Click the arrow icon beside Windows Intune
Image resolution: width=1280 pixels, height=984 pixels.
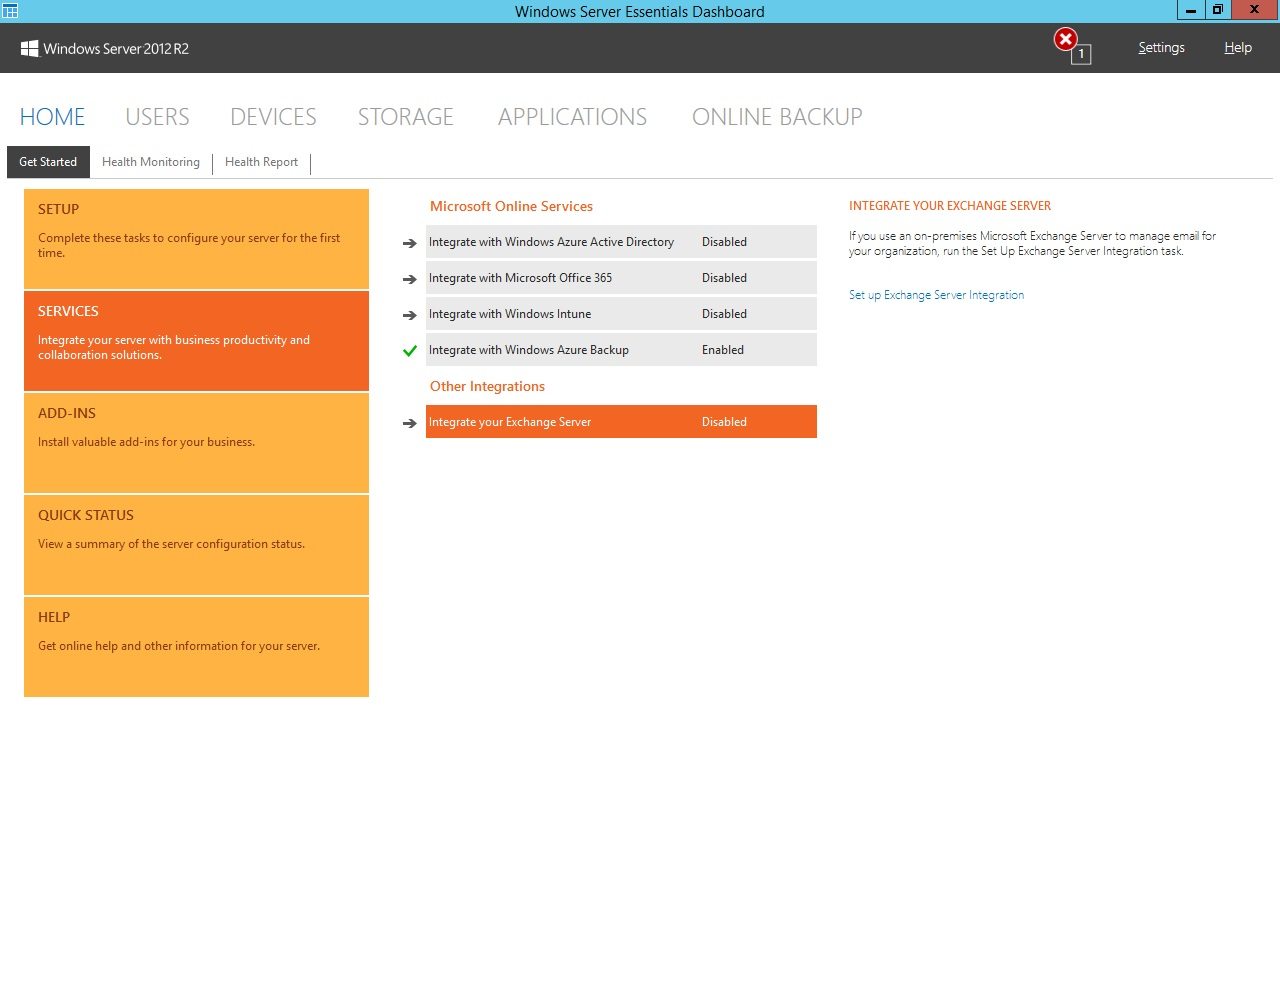coord(409,315)
